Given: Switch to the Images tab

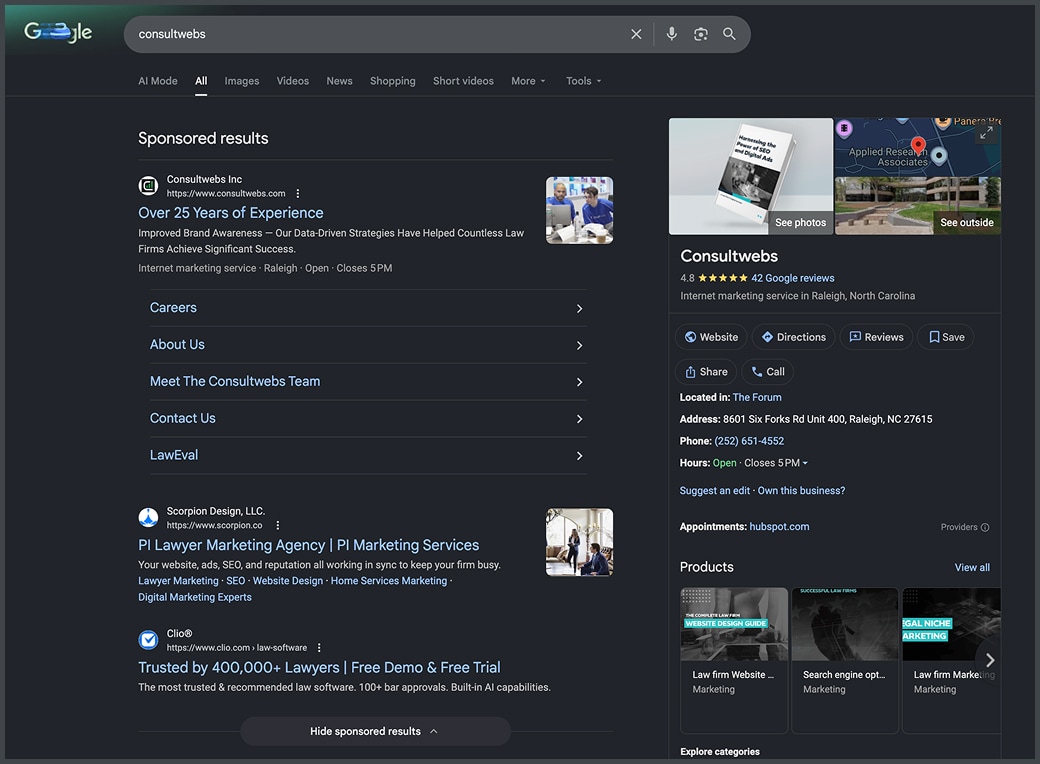Looking at the screenshot, I should pos(241,80).
